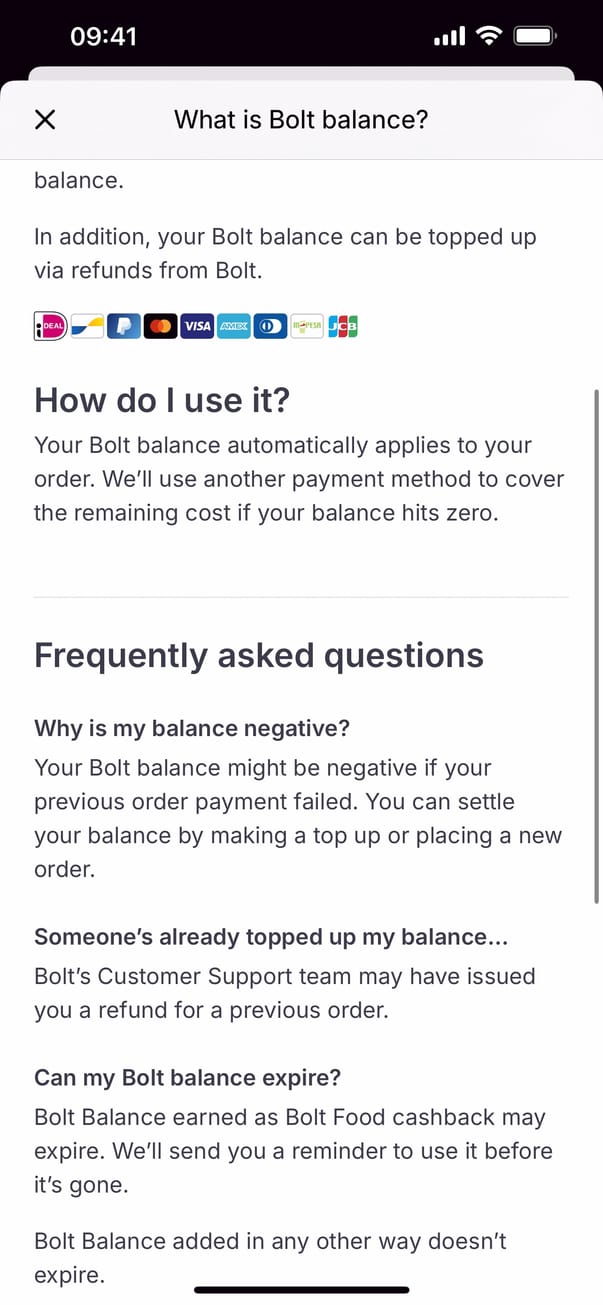Screen dimensions: 603x1305
Task: Click the Mastercard payment icon
Action: [160, 326]
